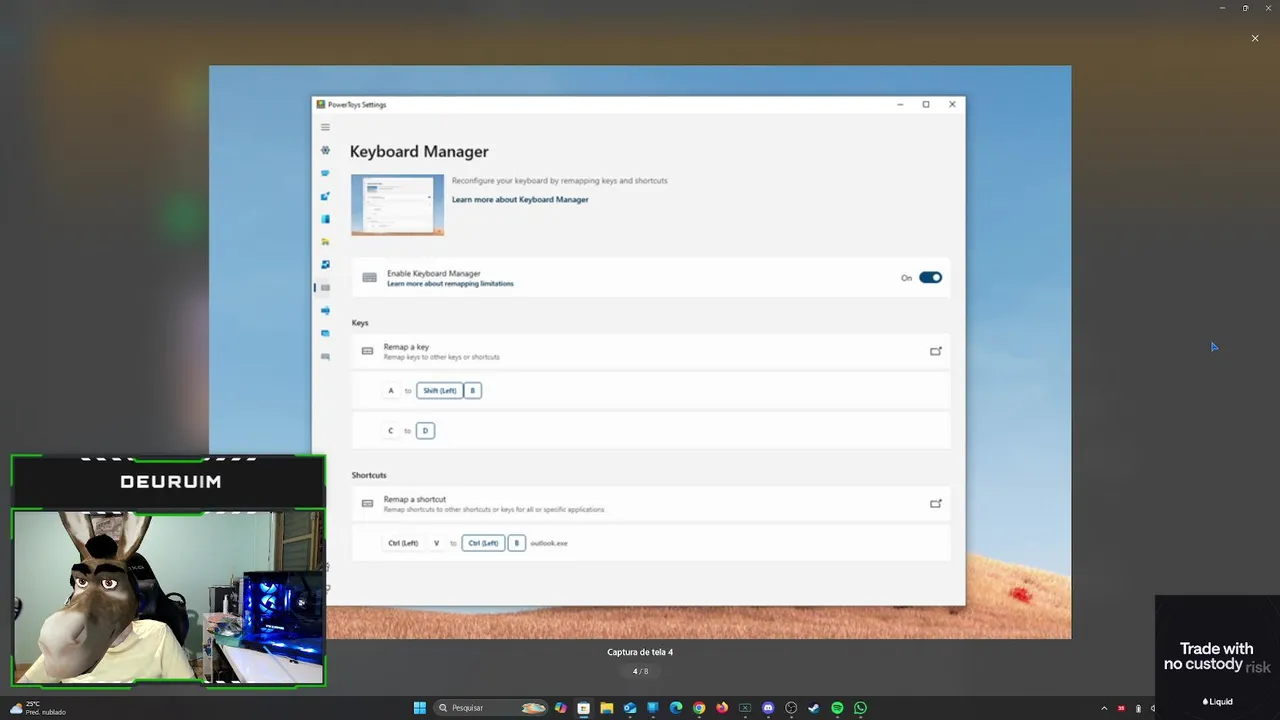Click the Pesquisar taskbar search box

[491, 708]
